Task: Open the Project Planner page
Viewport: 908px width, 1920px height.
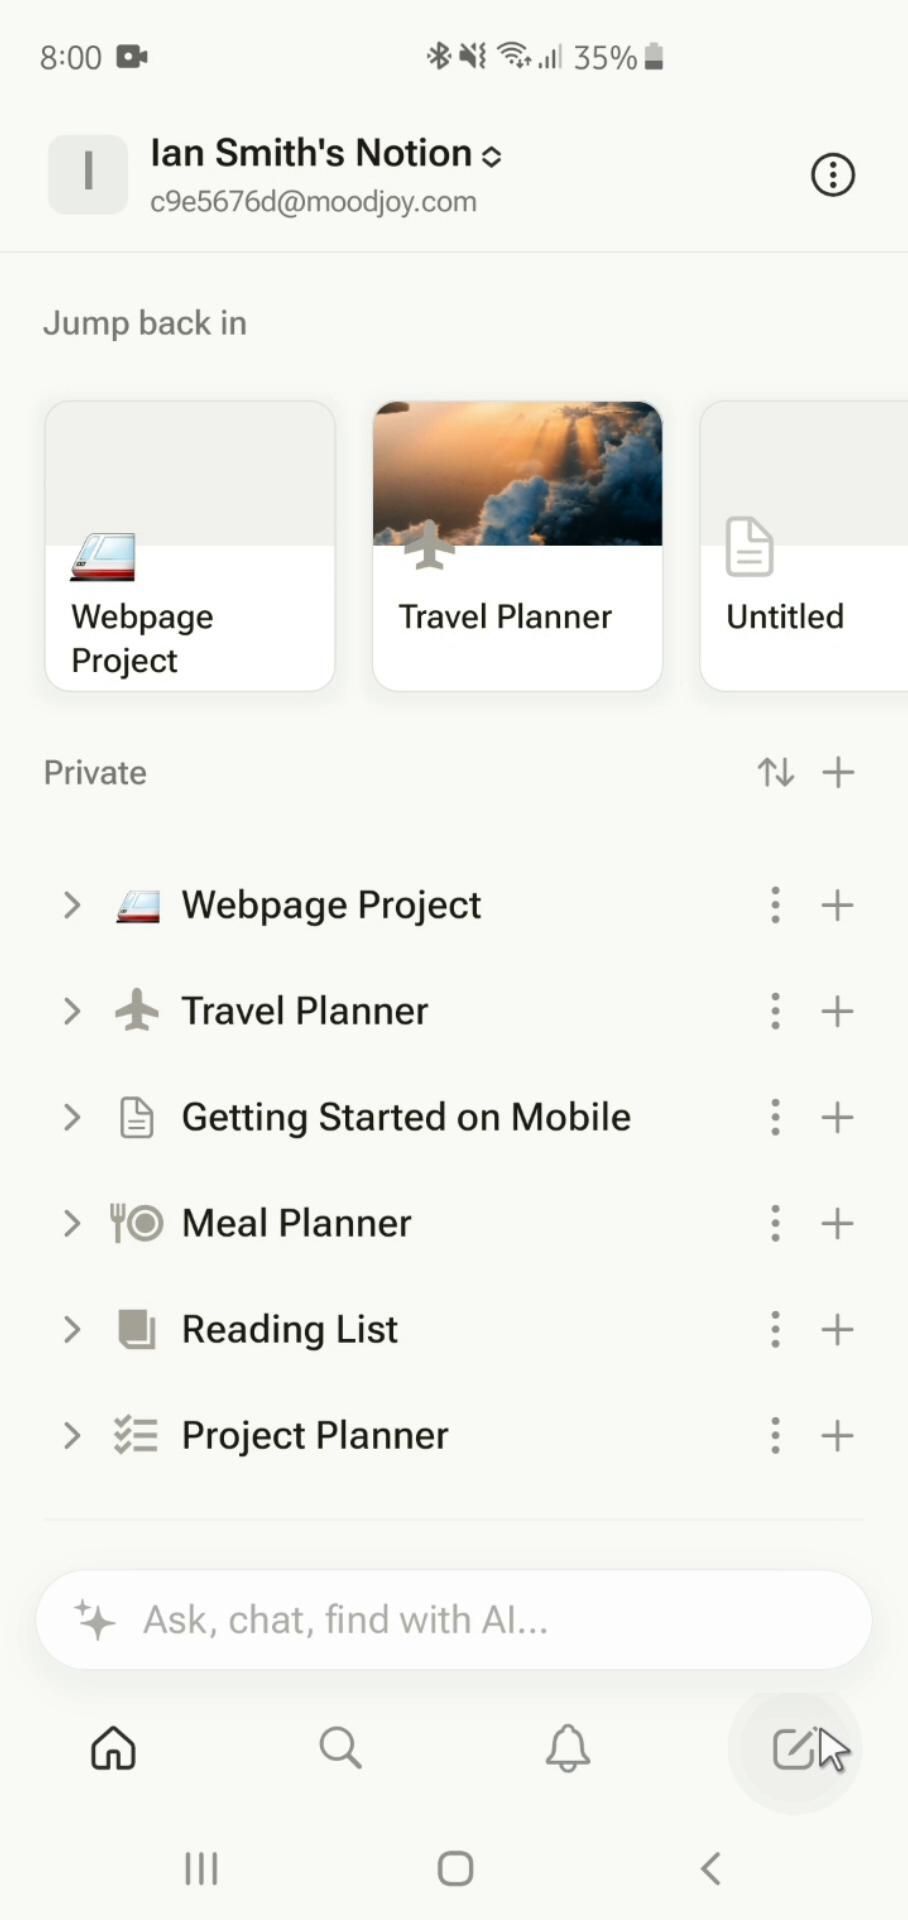Action: [x=314, y=1435]
